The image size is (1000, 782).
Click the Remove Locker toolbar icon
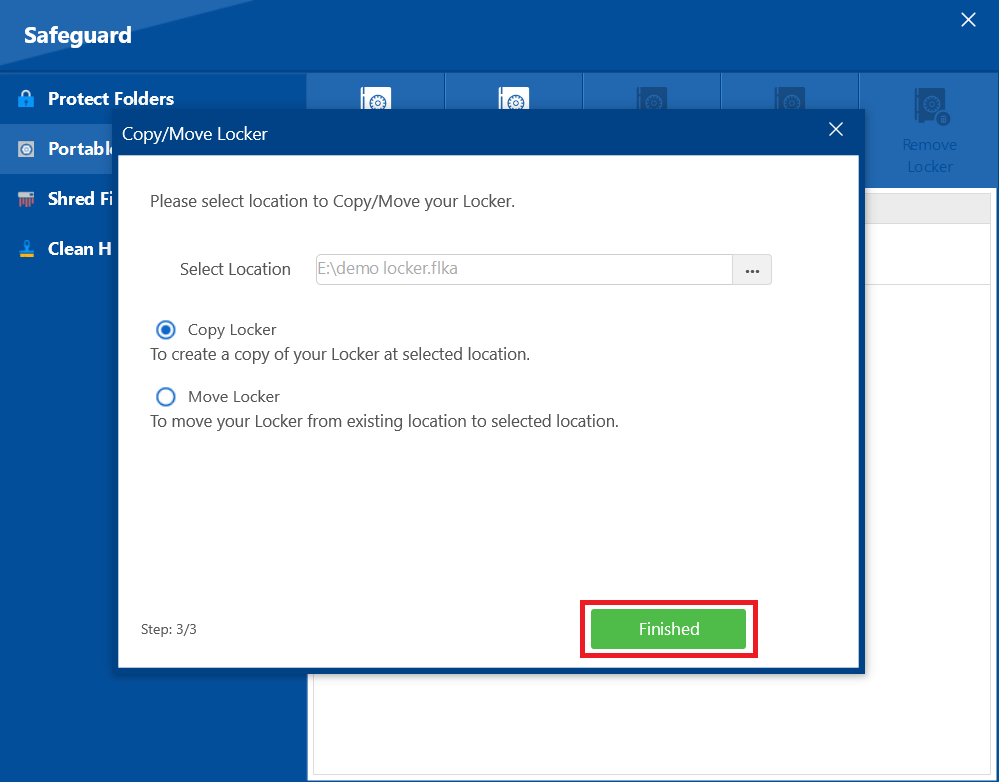(x=930, y=105)
